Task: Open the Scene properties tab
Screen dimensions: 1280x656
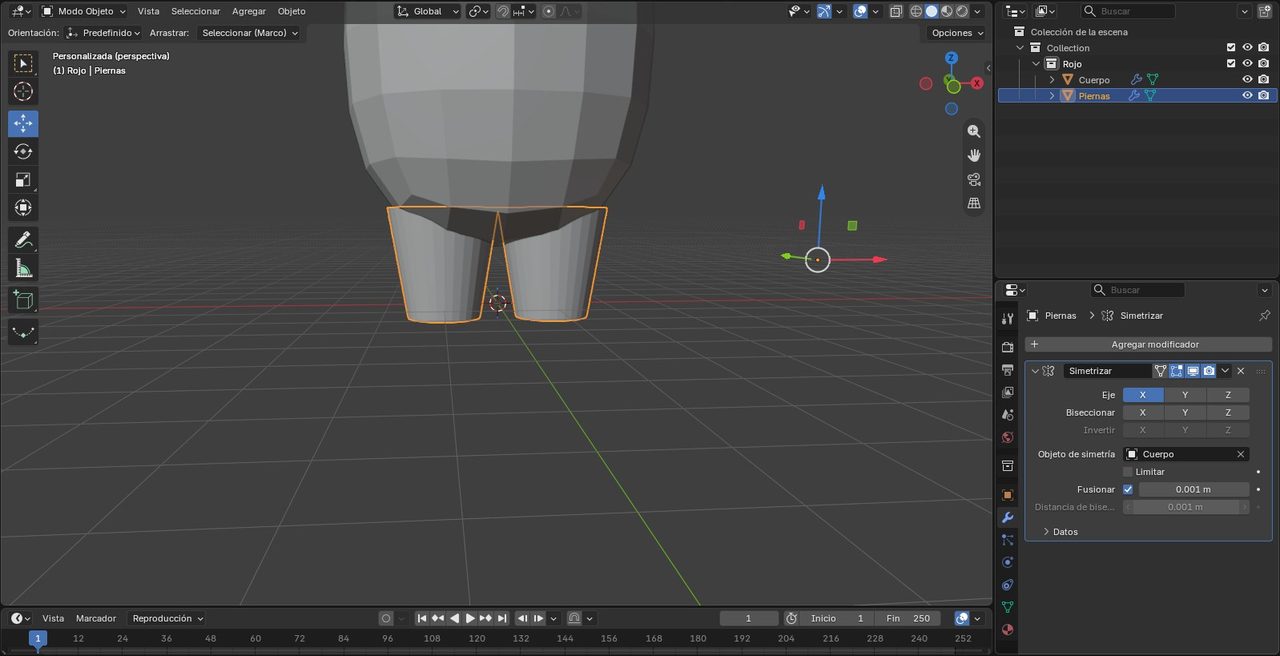Action: click(x=1007, y=415)
